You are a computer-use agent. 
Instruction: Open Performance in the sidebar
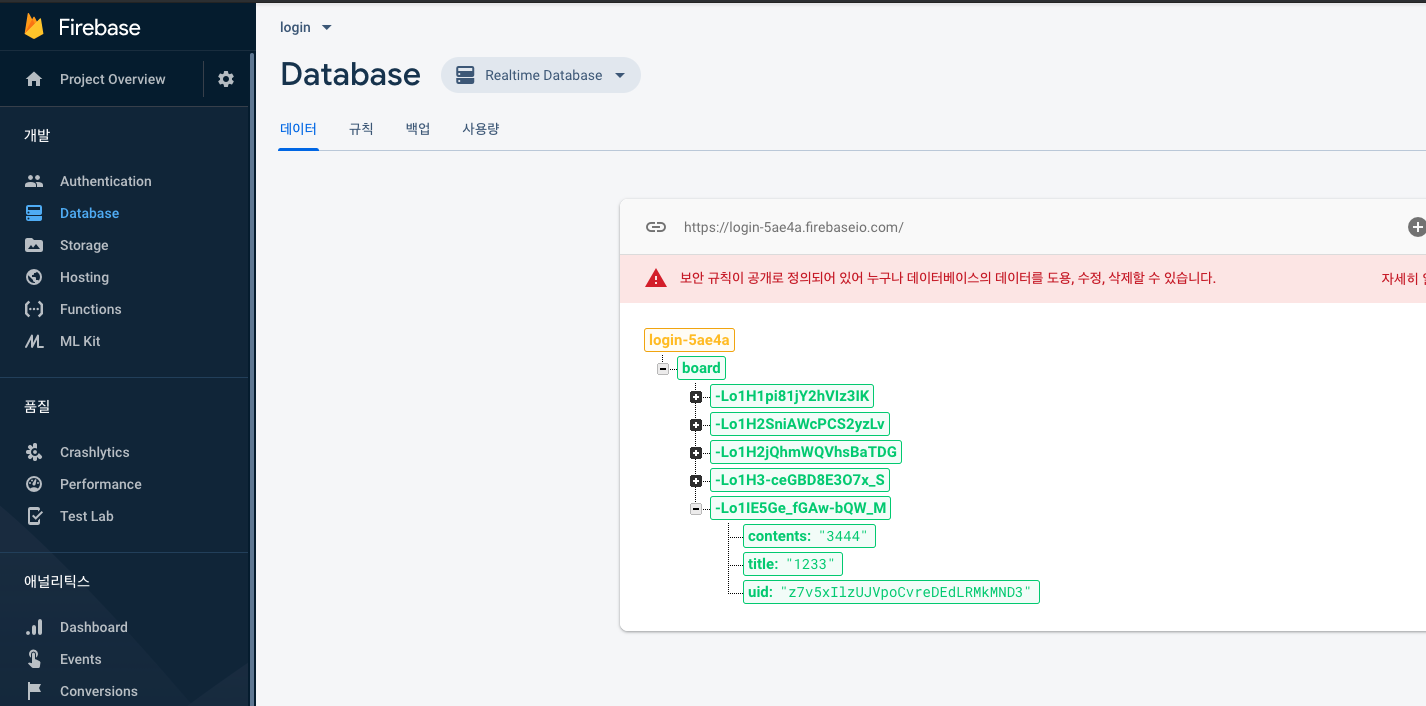point(101,484)
